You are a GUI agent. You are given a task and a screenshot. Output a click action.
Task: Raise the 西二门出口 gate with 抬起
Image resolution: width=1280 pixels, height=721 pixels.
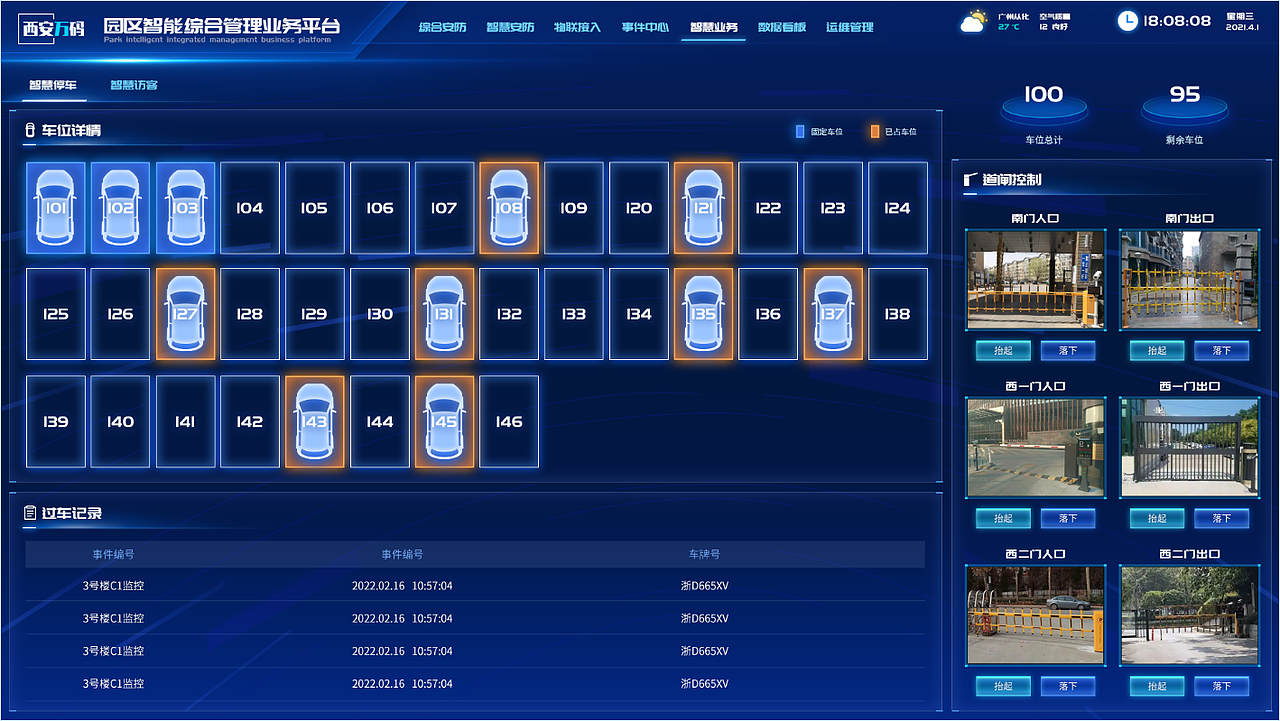click(x=1157, y=687)
